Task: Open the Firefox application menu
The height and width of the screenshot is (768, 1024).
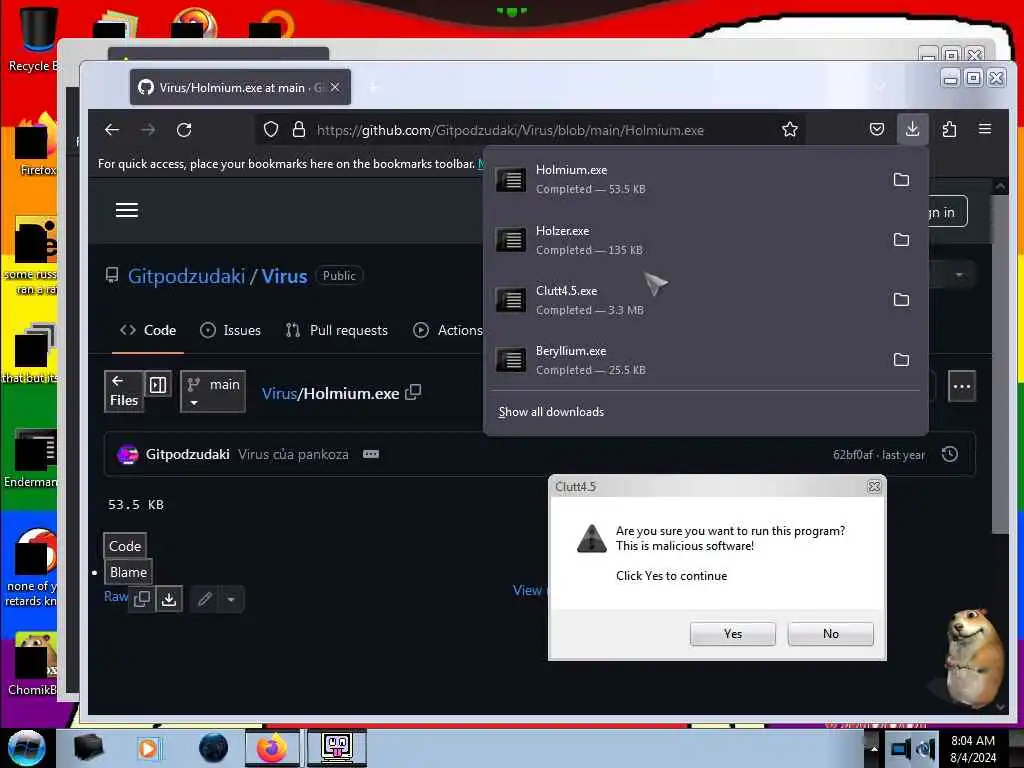Action: click(x=985, y=129)
